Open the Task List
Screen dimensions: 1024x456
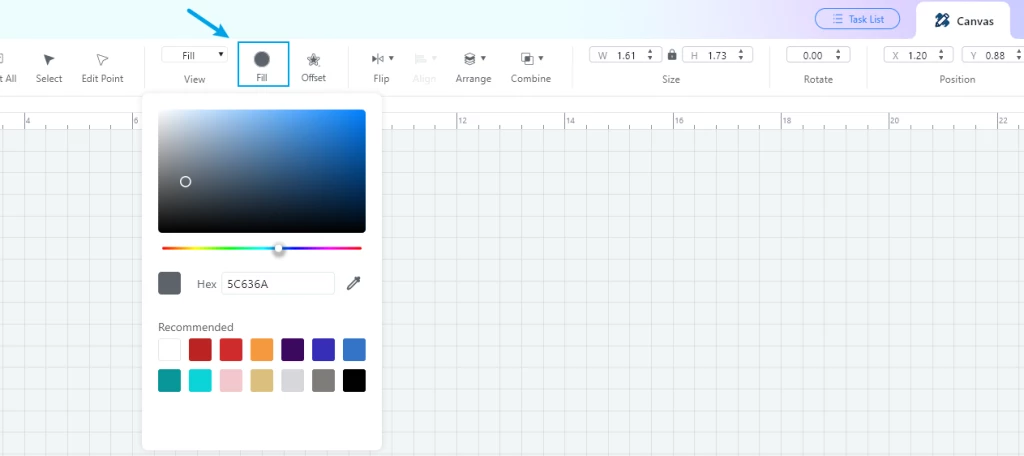tap(857, 19)
